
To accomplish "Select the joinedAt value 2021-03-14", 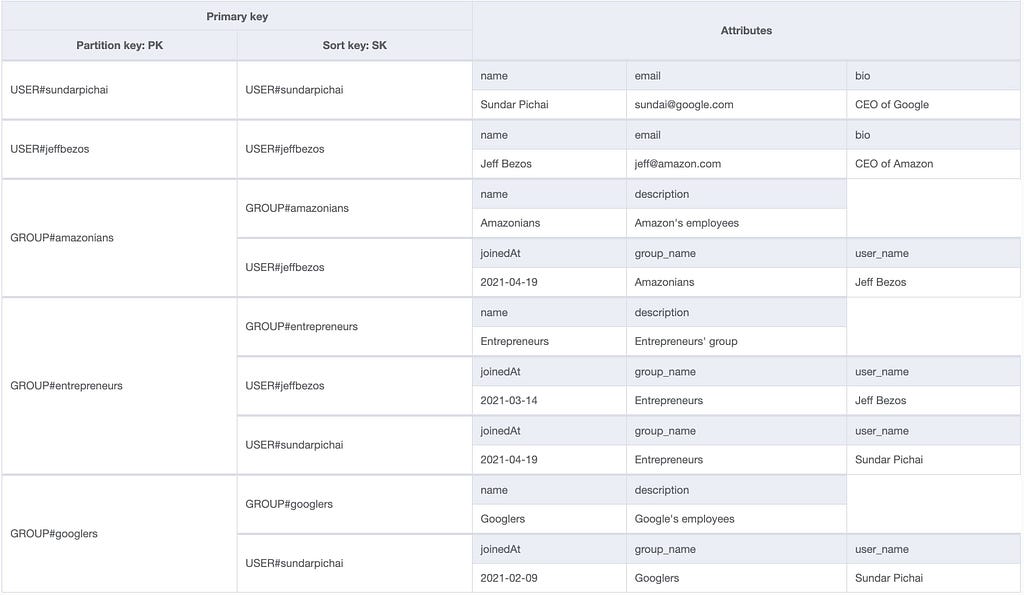I will (x=549, y=400).
